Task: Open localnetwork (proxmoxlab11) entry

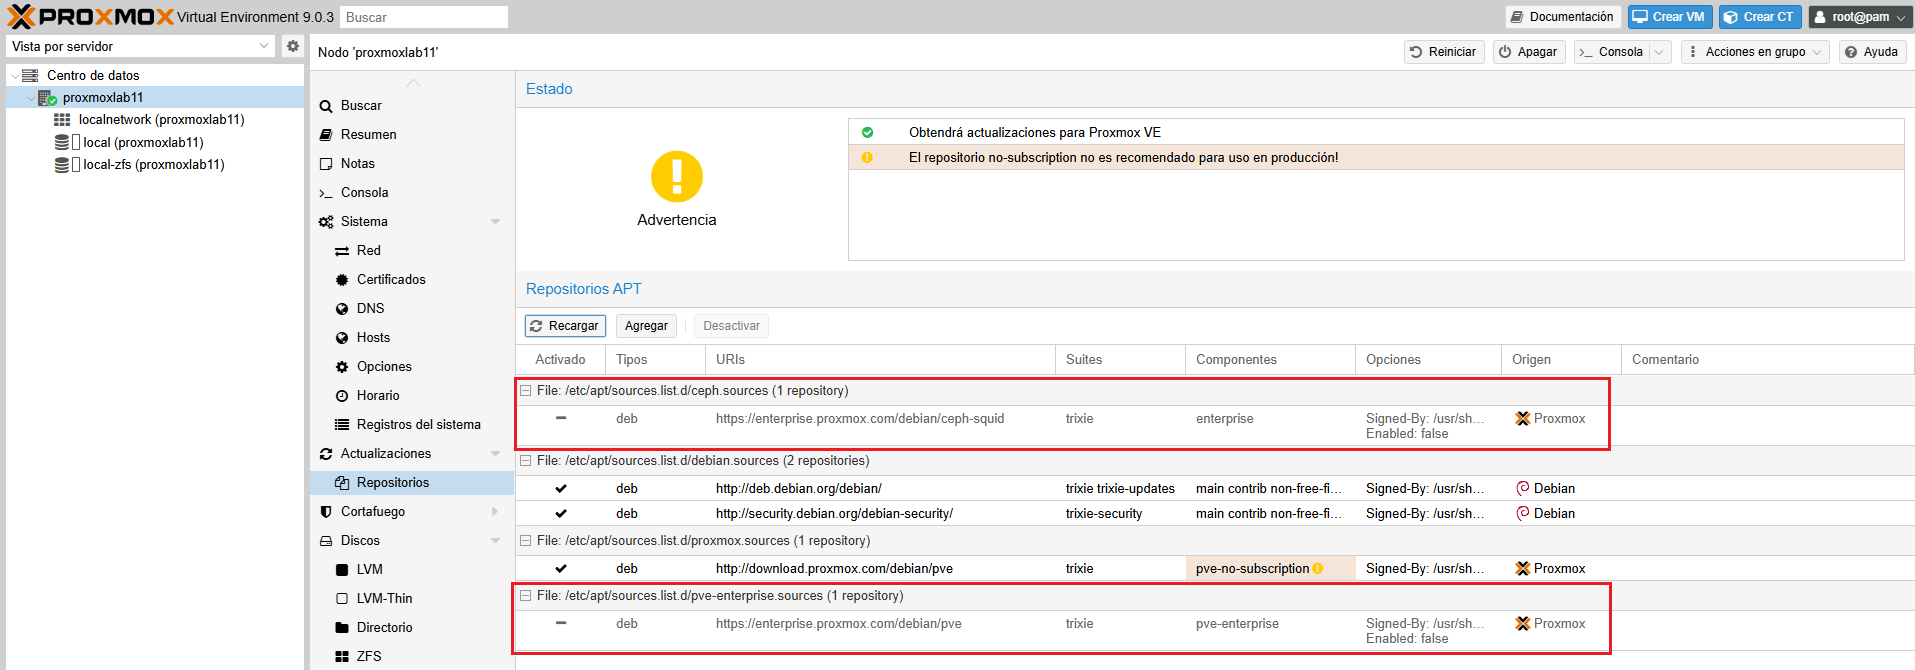Action: (162, 119)
